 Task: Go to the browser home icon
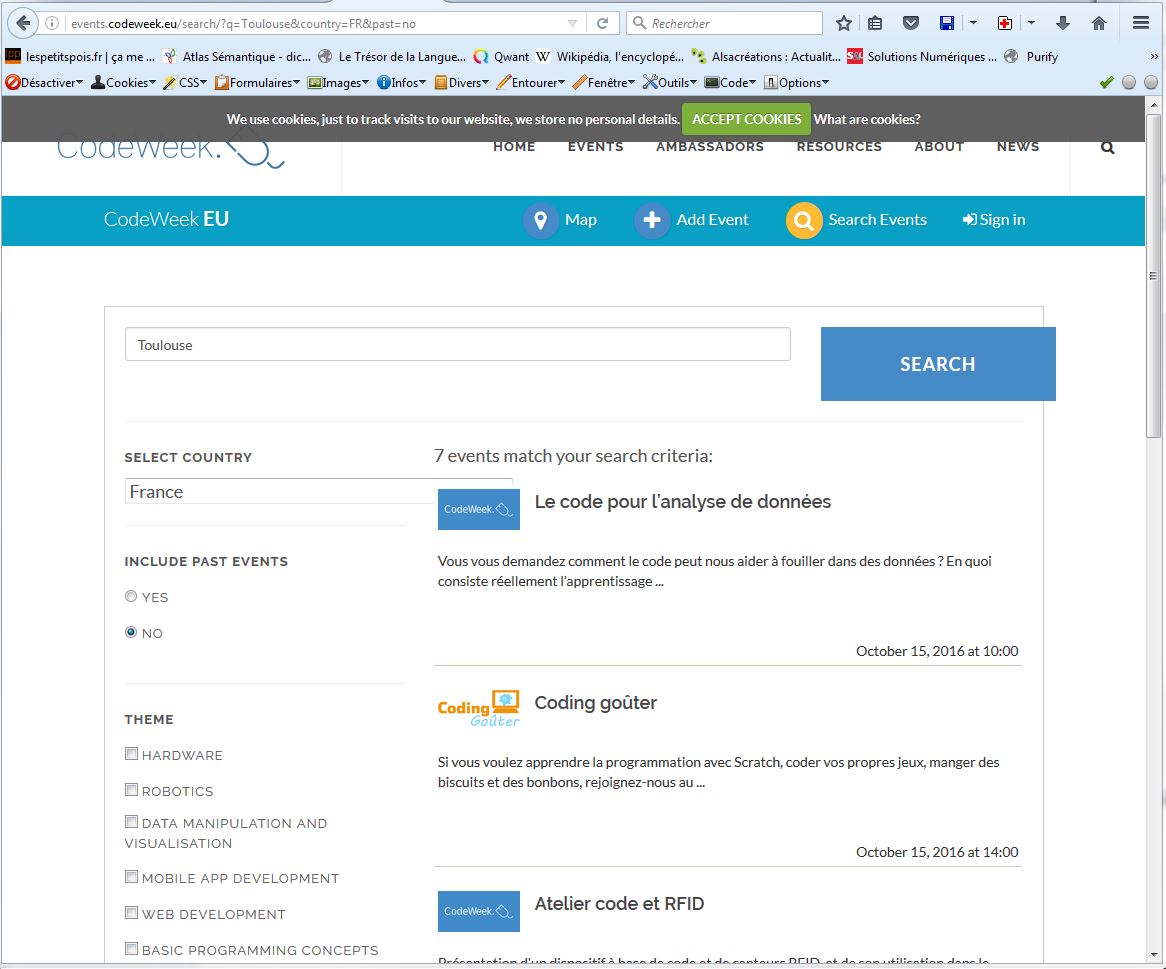pos(1098,23)
